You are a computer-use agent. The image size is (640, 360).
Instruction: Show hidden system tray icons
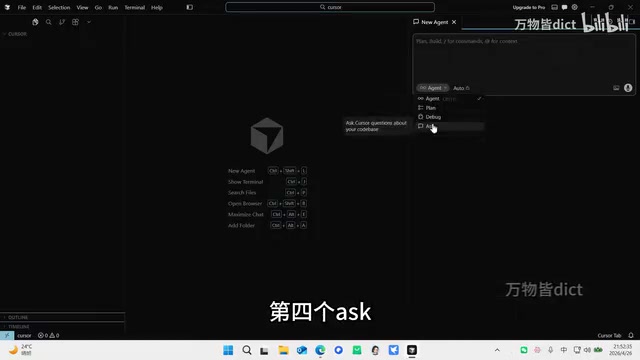click(x=497, y=350)
